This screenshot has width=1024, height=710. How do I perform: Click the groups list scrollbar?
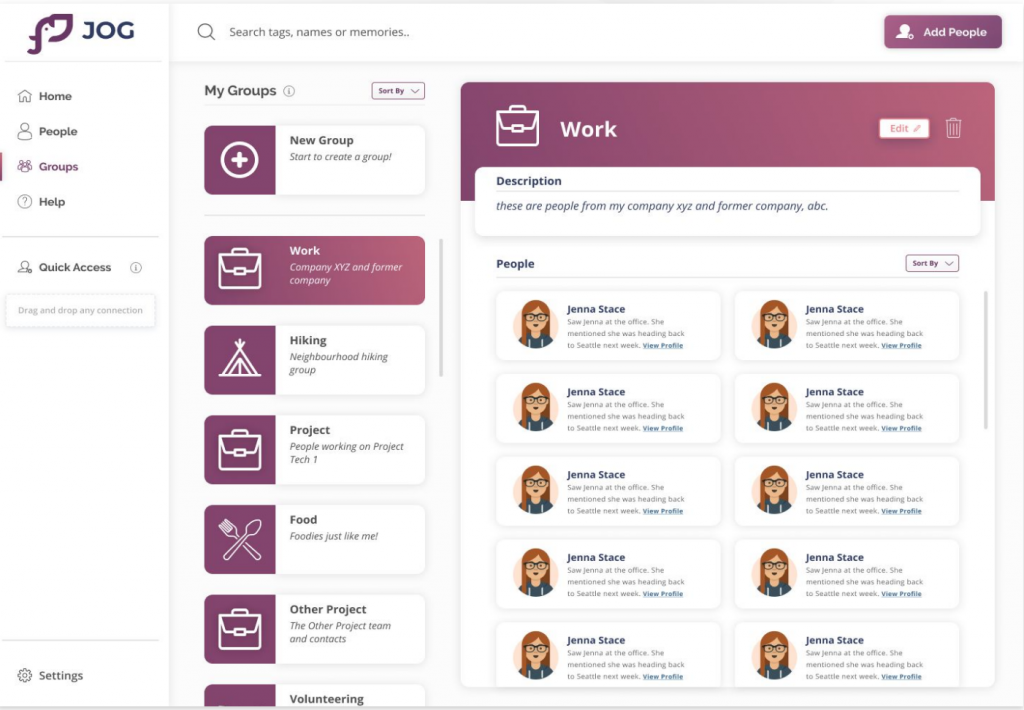pyautogui.click(x=441, y=306)
